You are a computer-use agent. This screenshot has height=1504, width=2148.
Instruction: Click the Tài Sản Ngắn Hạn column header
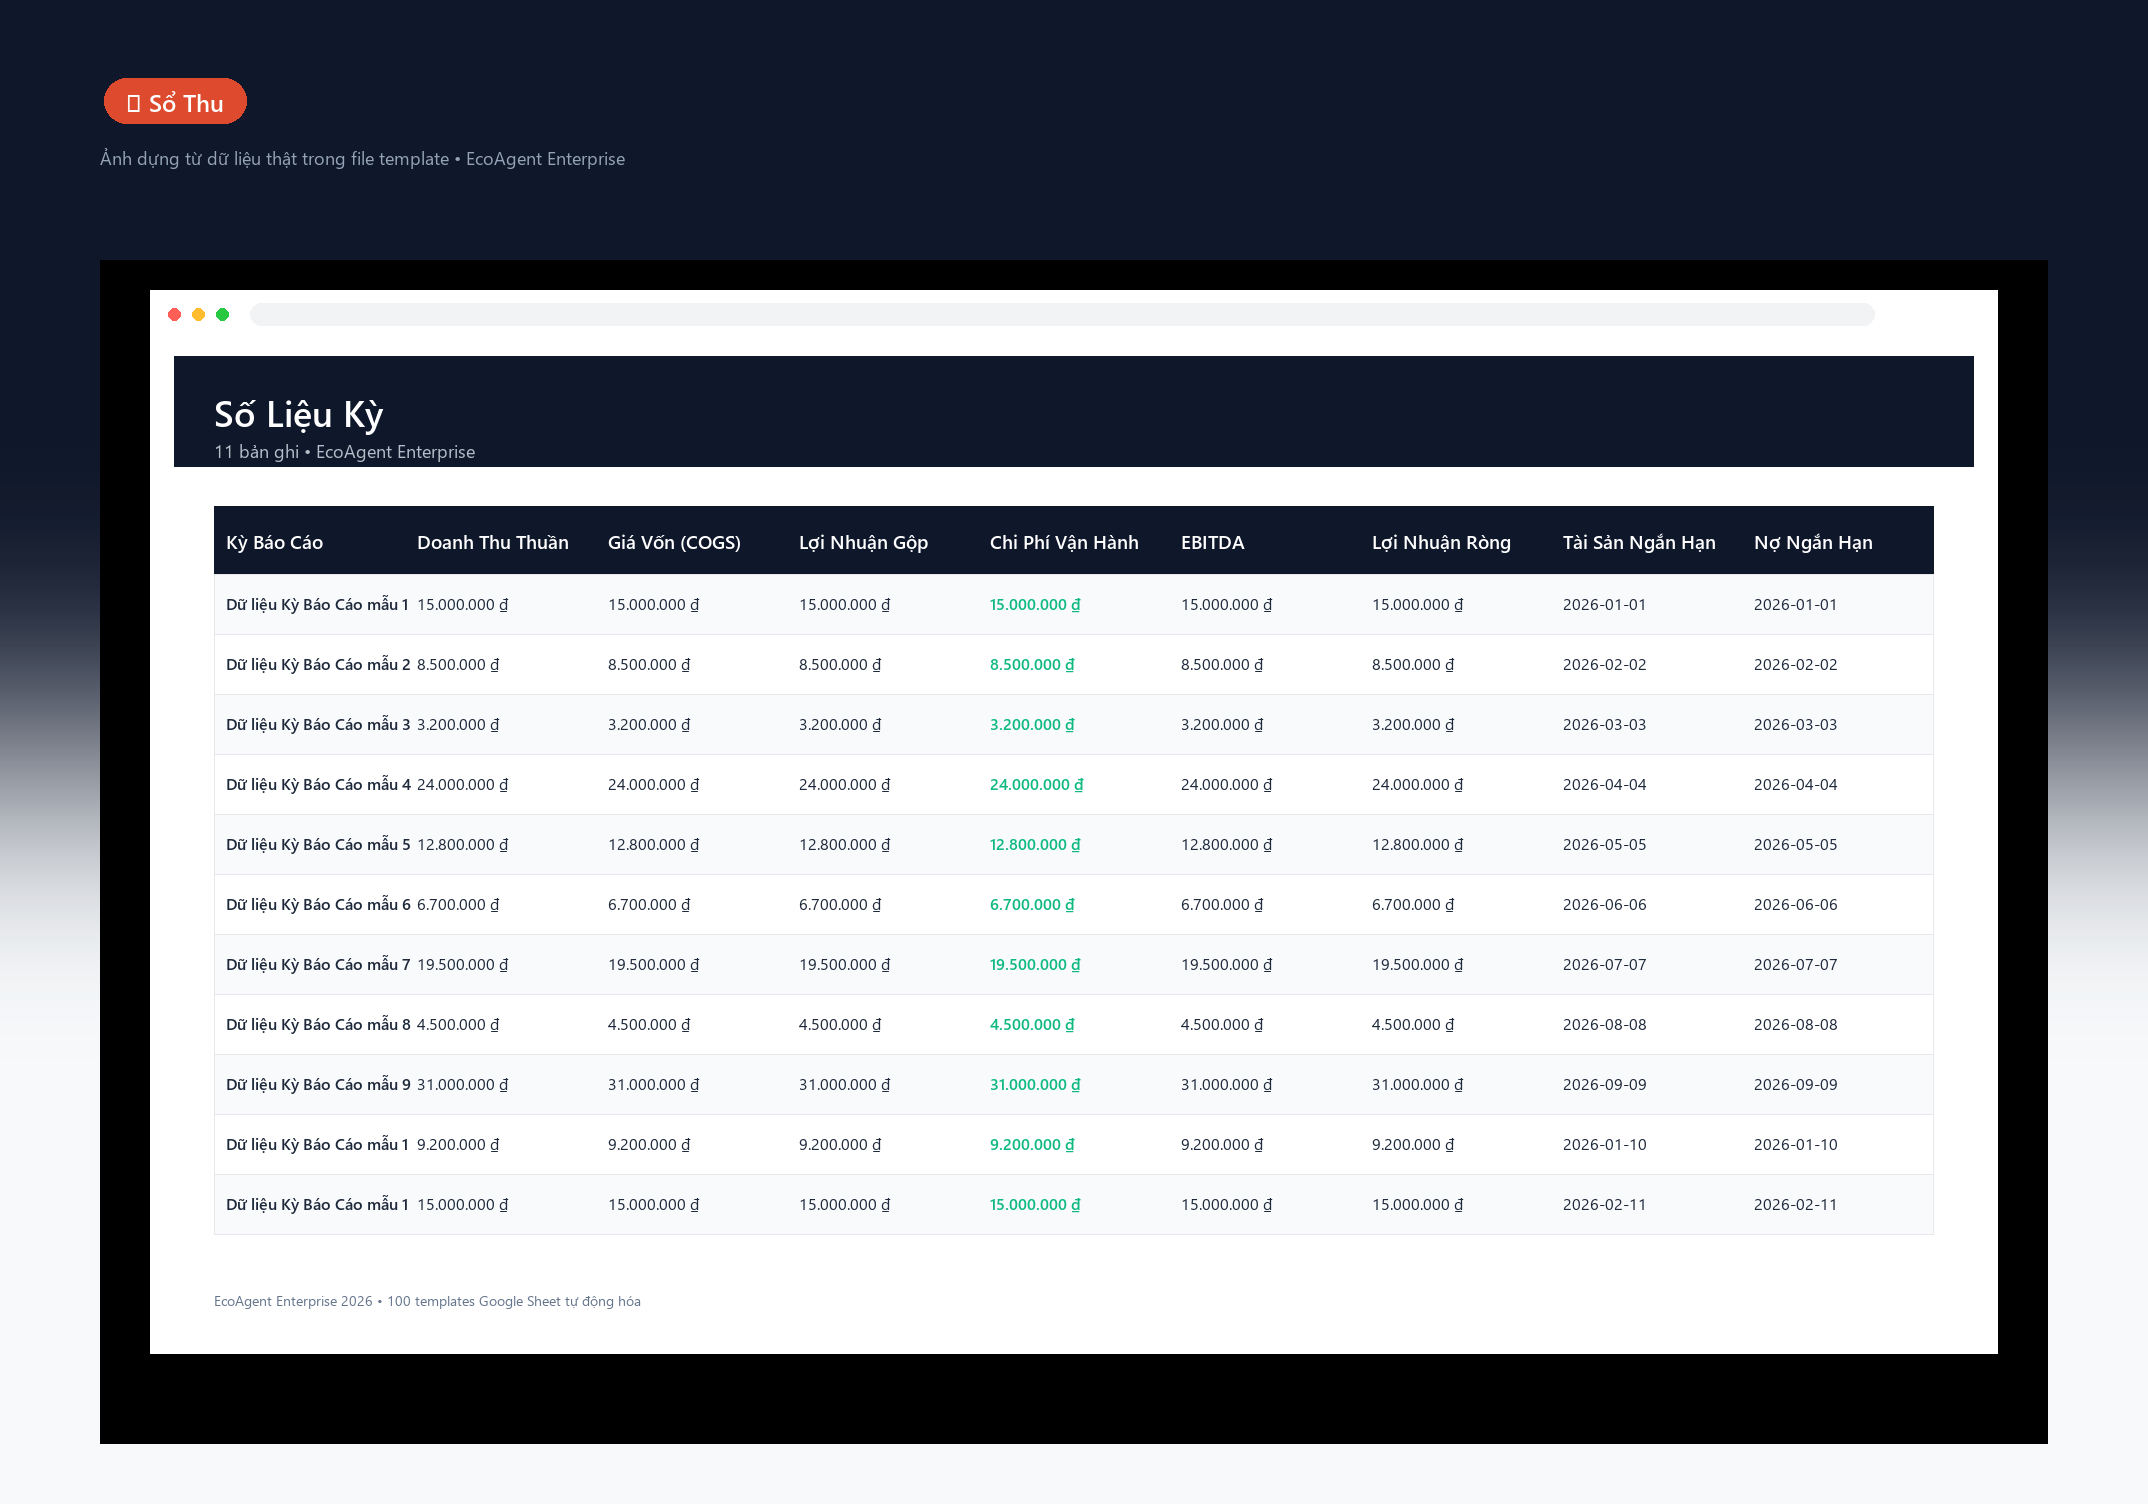[1639, 542]
